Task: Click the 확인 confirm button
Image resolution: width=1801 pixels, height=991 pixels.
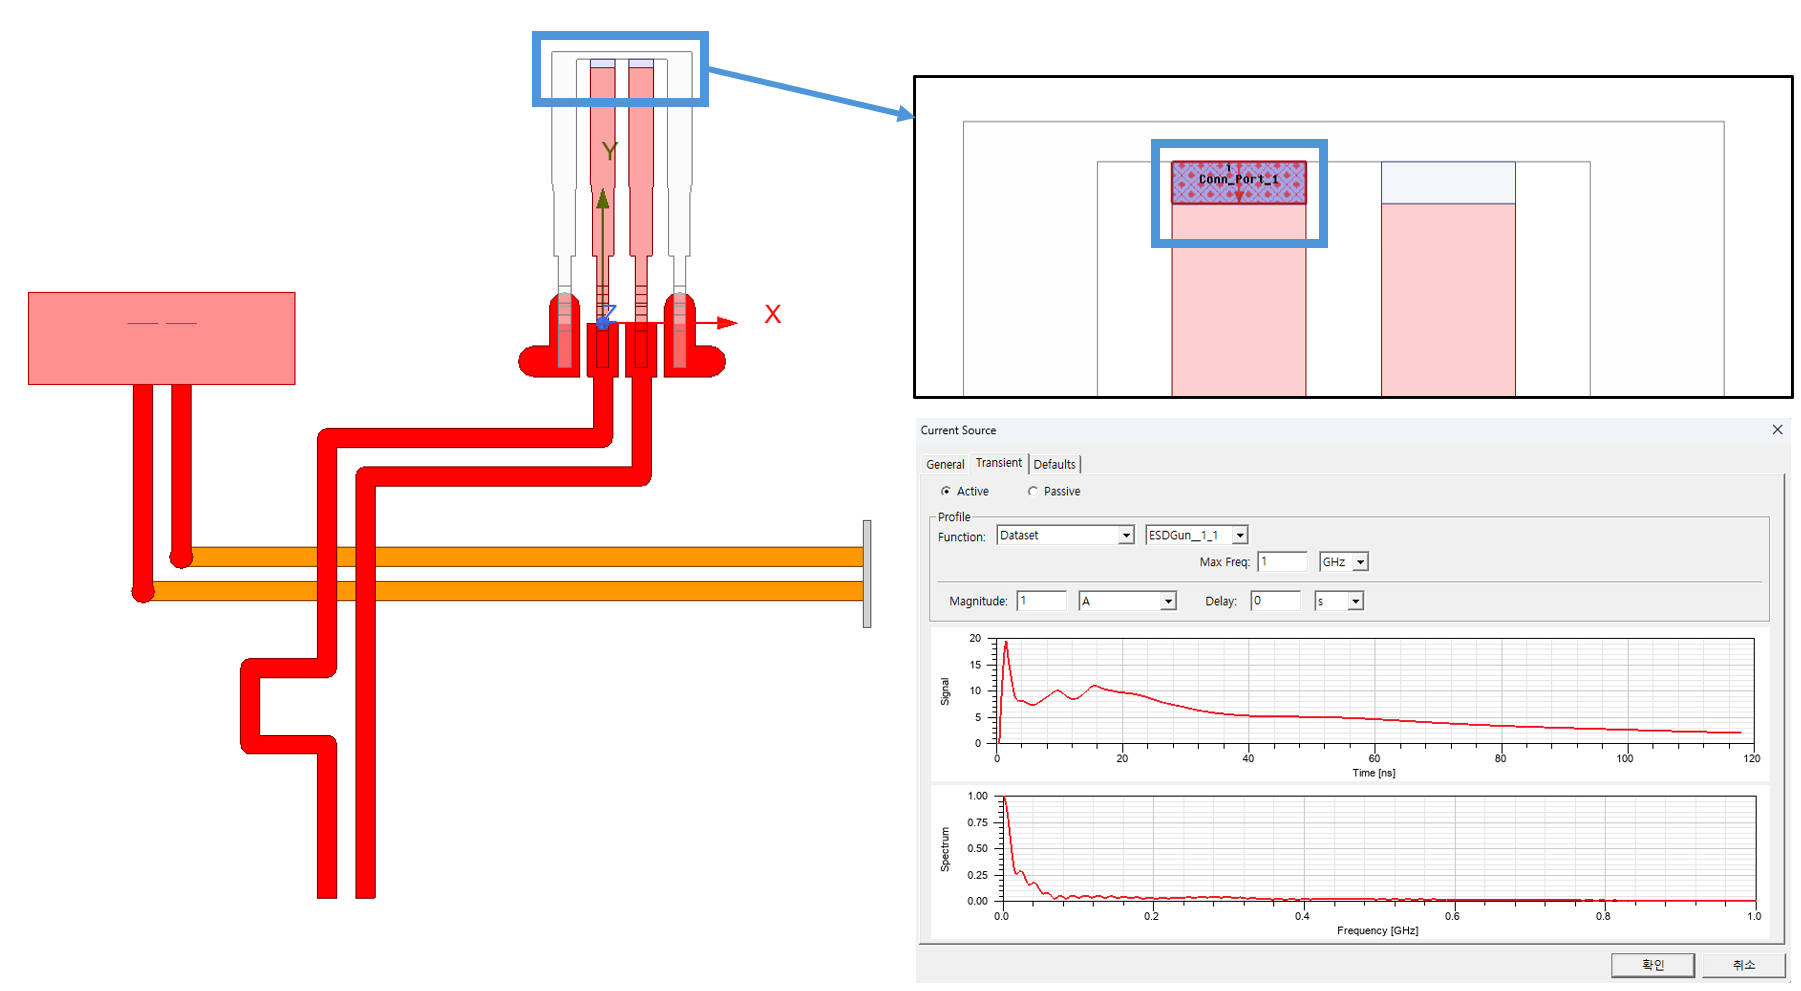Action: click(x=1652, y=965)
